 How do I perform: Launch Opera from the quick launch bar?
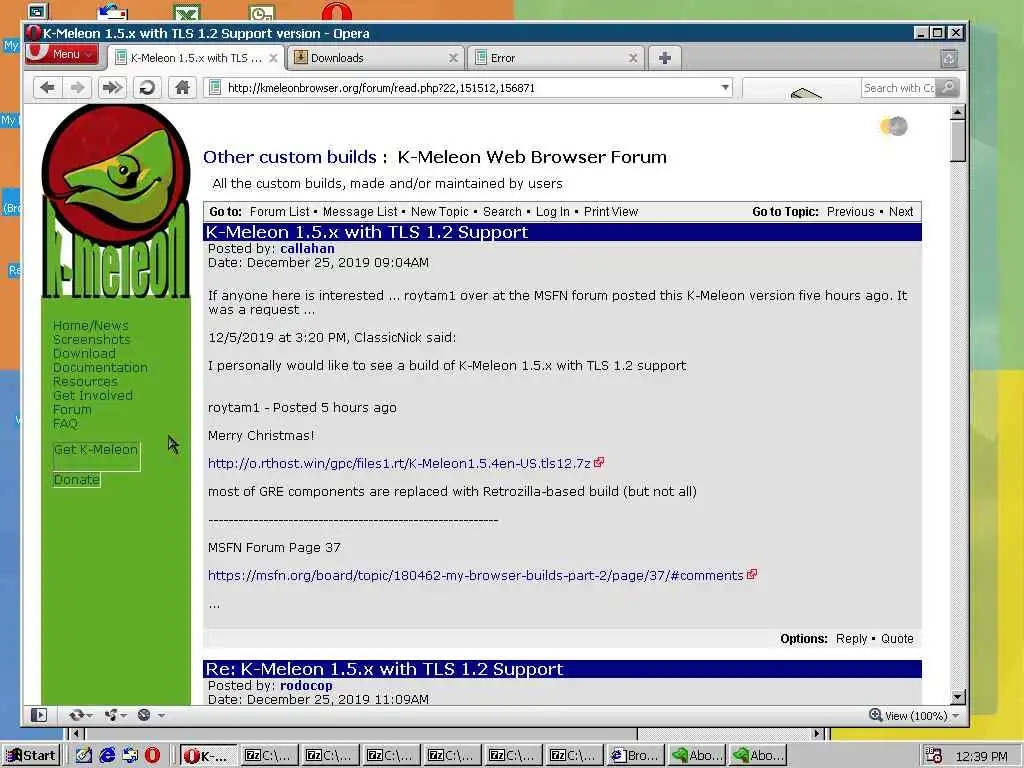pos(152,756)
